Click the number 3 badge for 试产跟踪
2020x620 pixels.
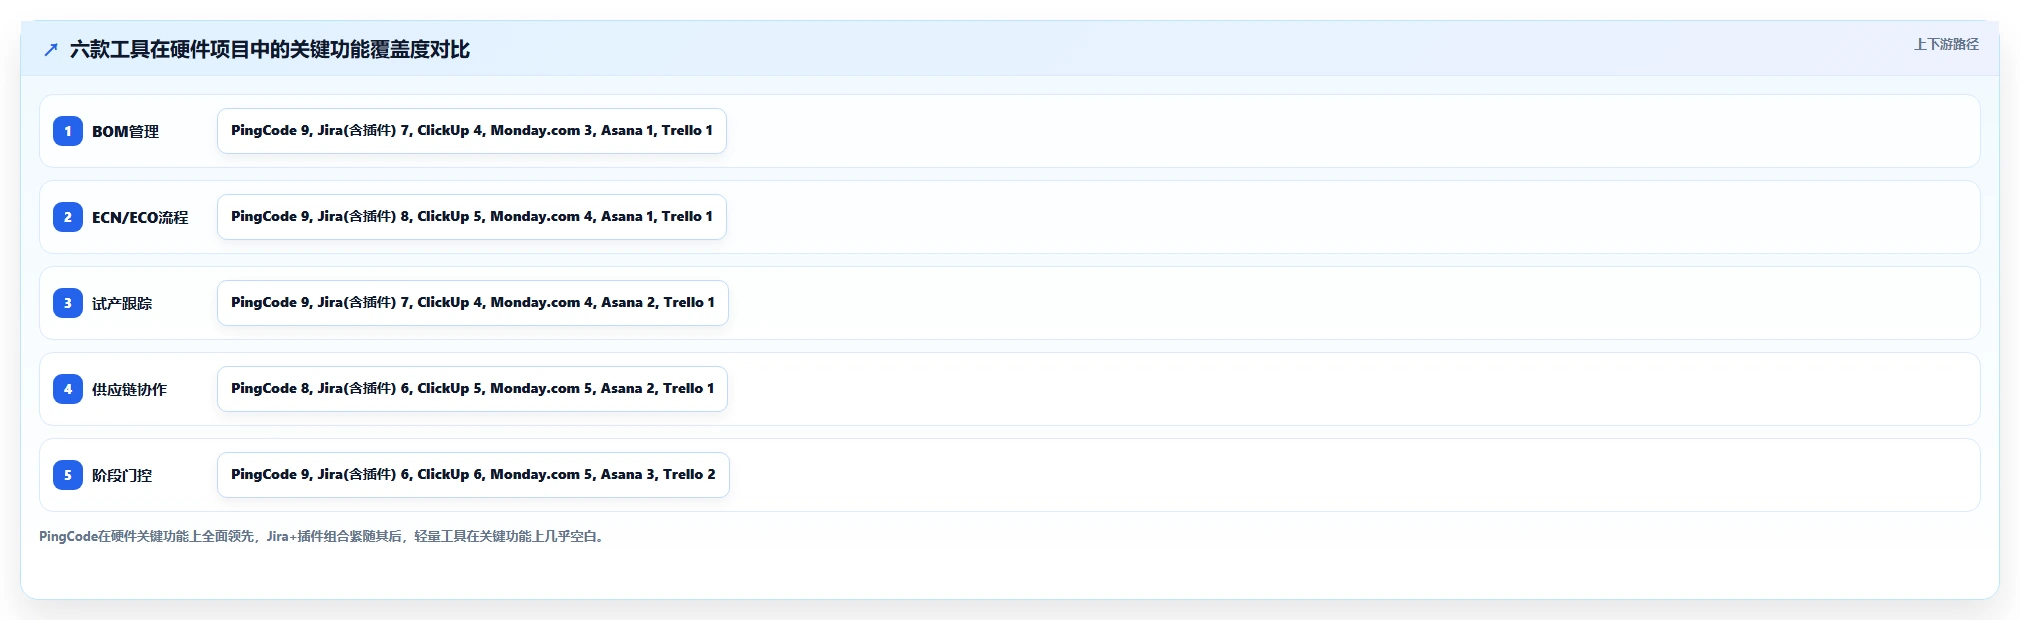(68, 303)
